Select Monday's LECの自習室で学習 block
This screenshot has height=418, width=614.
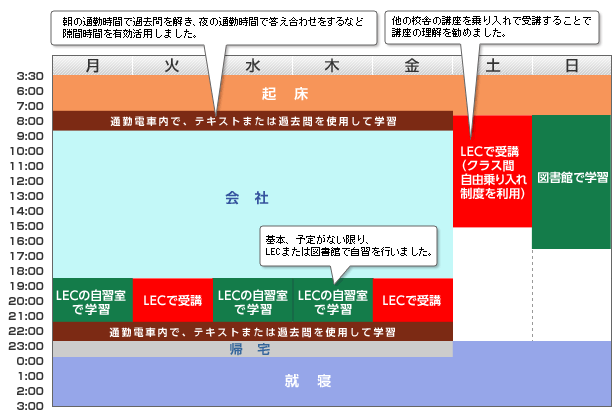click(x=93, y=300)
